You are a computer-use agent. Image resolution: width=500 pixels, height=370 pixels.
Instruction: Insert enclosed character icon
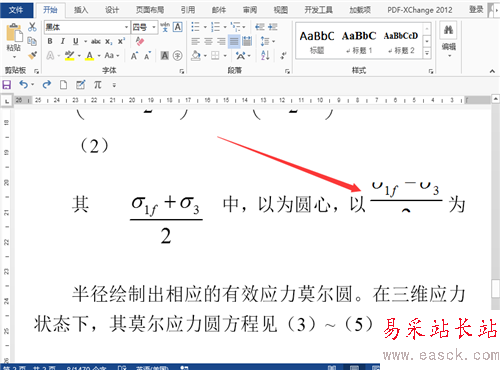[178, 55]
